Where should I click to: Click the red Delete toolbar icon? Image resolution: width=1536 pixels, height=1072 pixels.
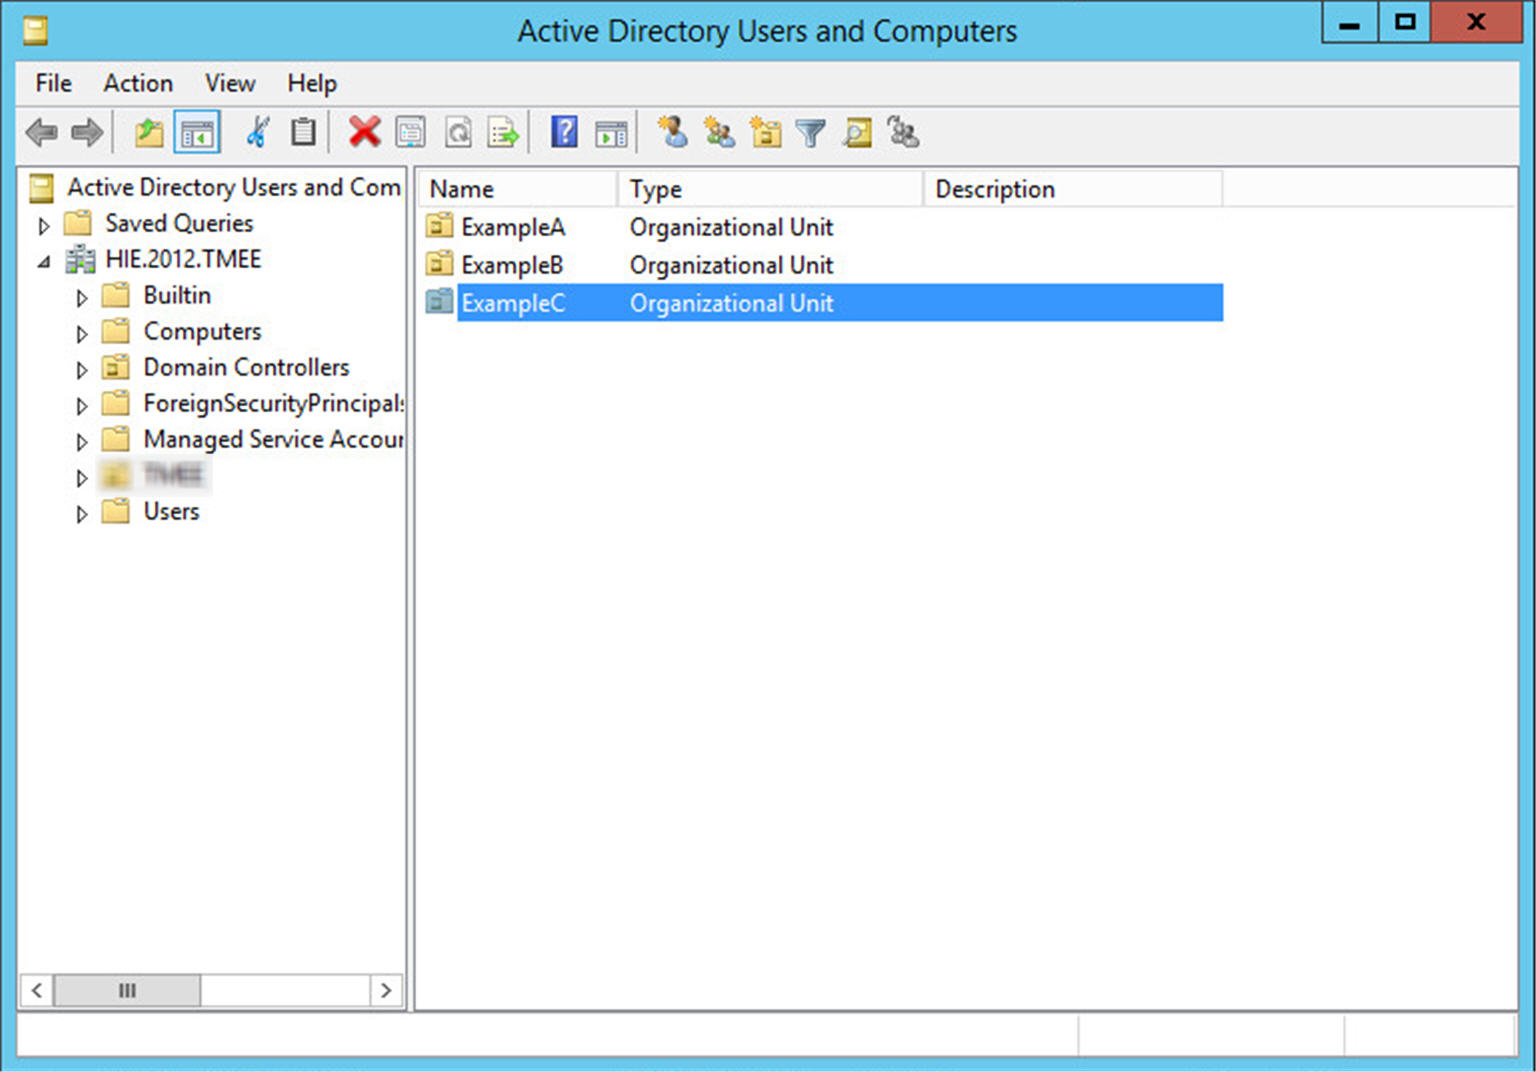pyautogui.click(x=364, y=132)
